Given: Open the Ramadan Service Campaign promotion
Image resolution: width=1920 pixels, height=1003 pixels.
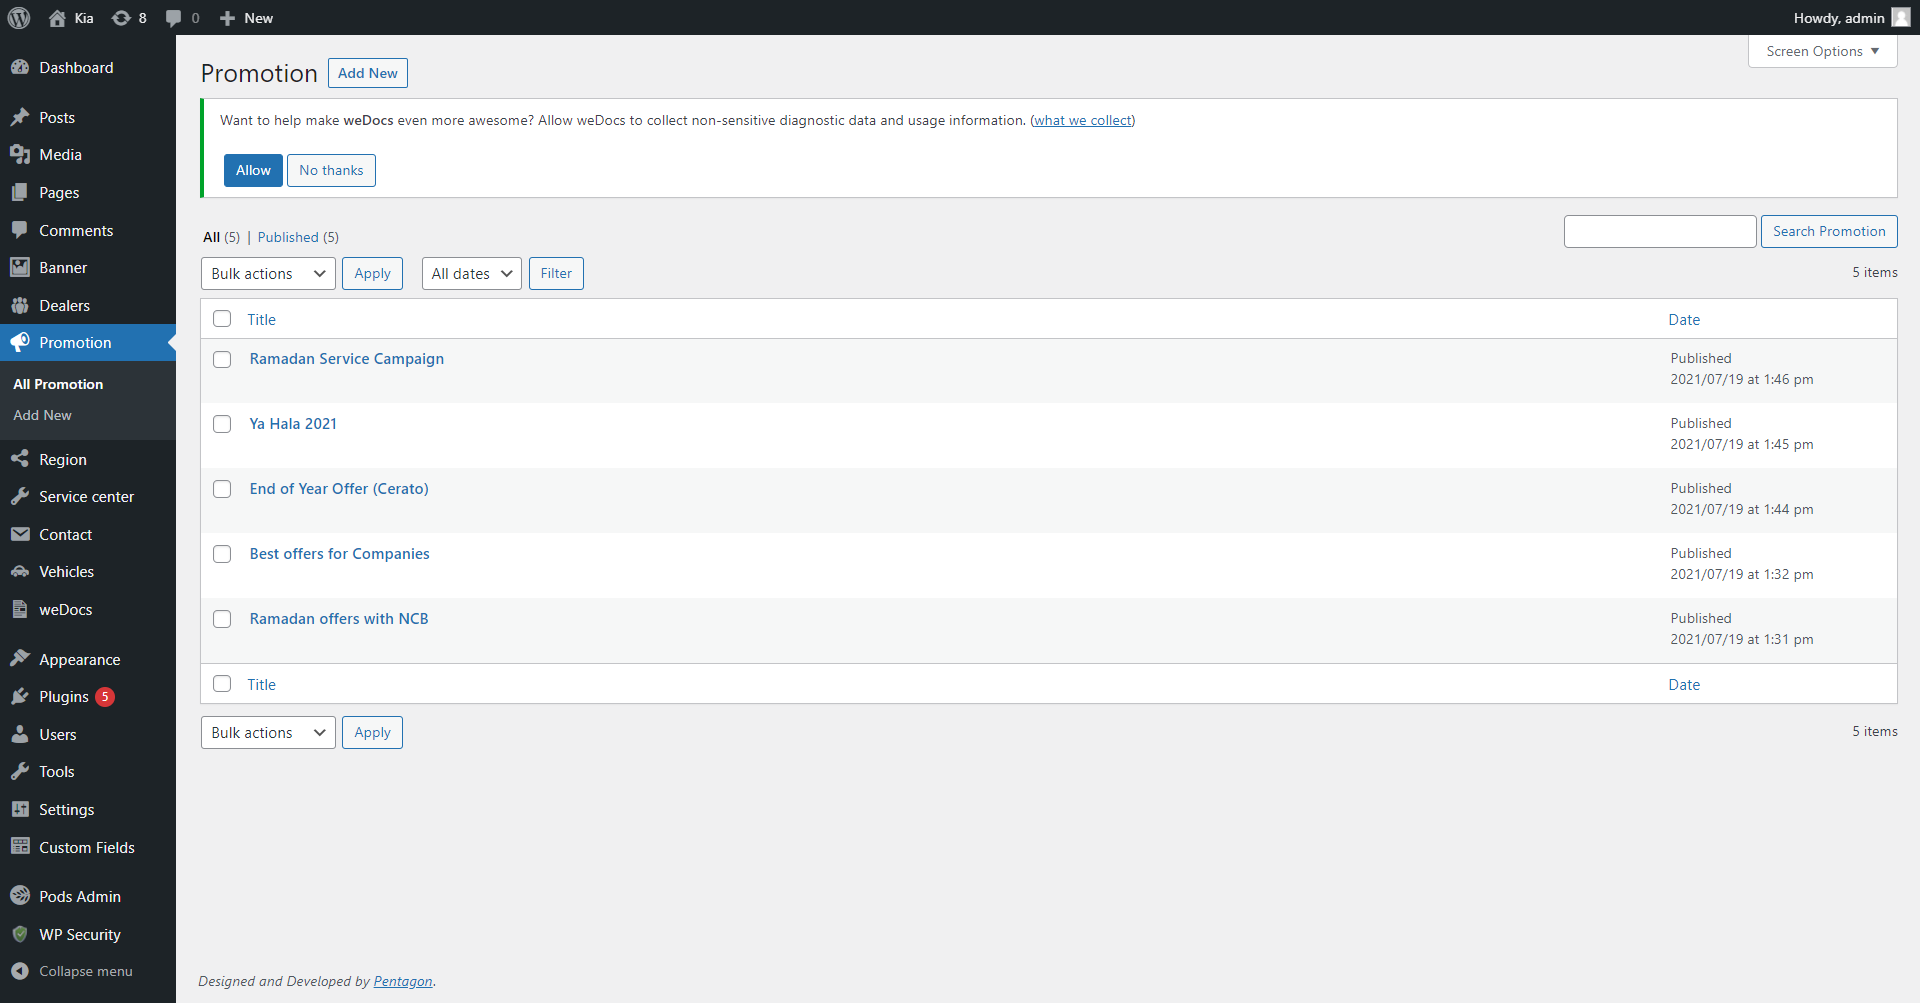Looking at the screenshot, I should coord(346,359).
